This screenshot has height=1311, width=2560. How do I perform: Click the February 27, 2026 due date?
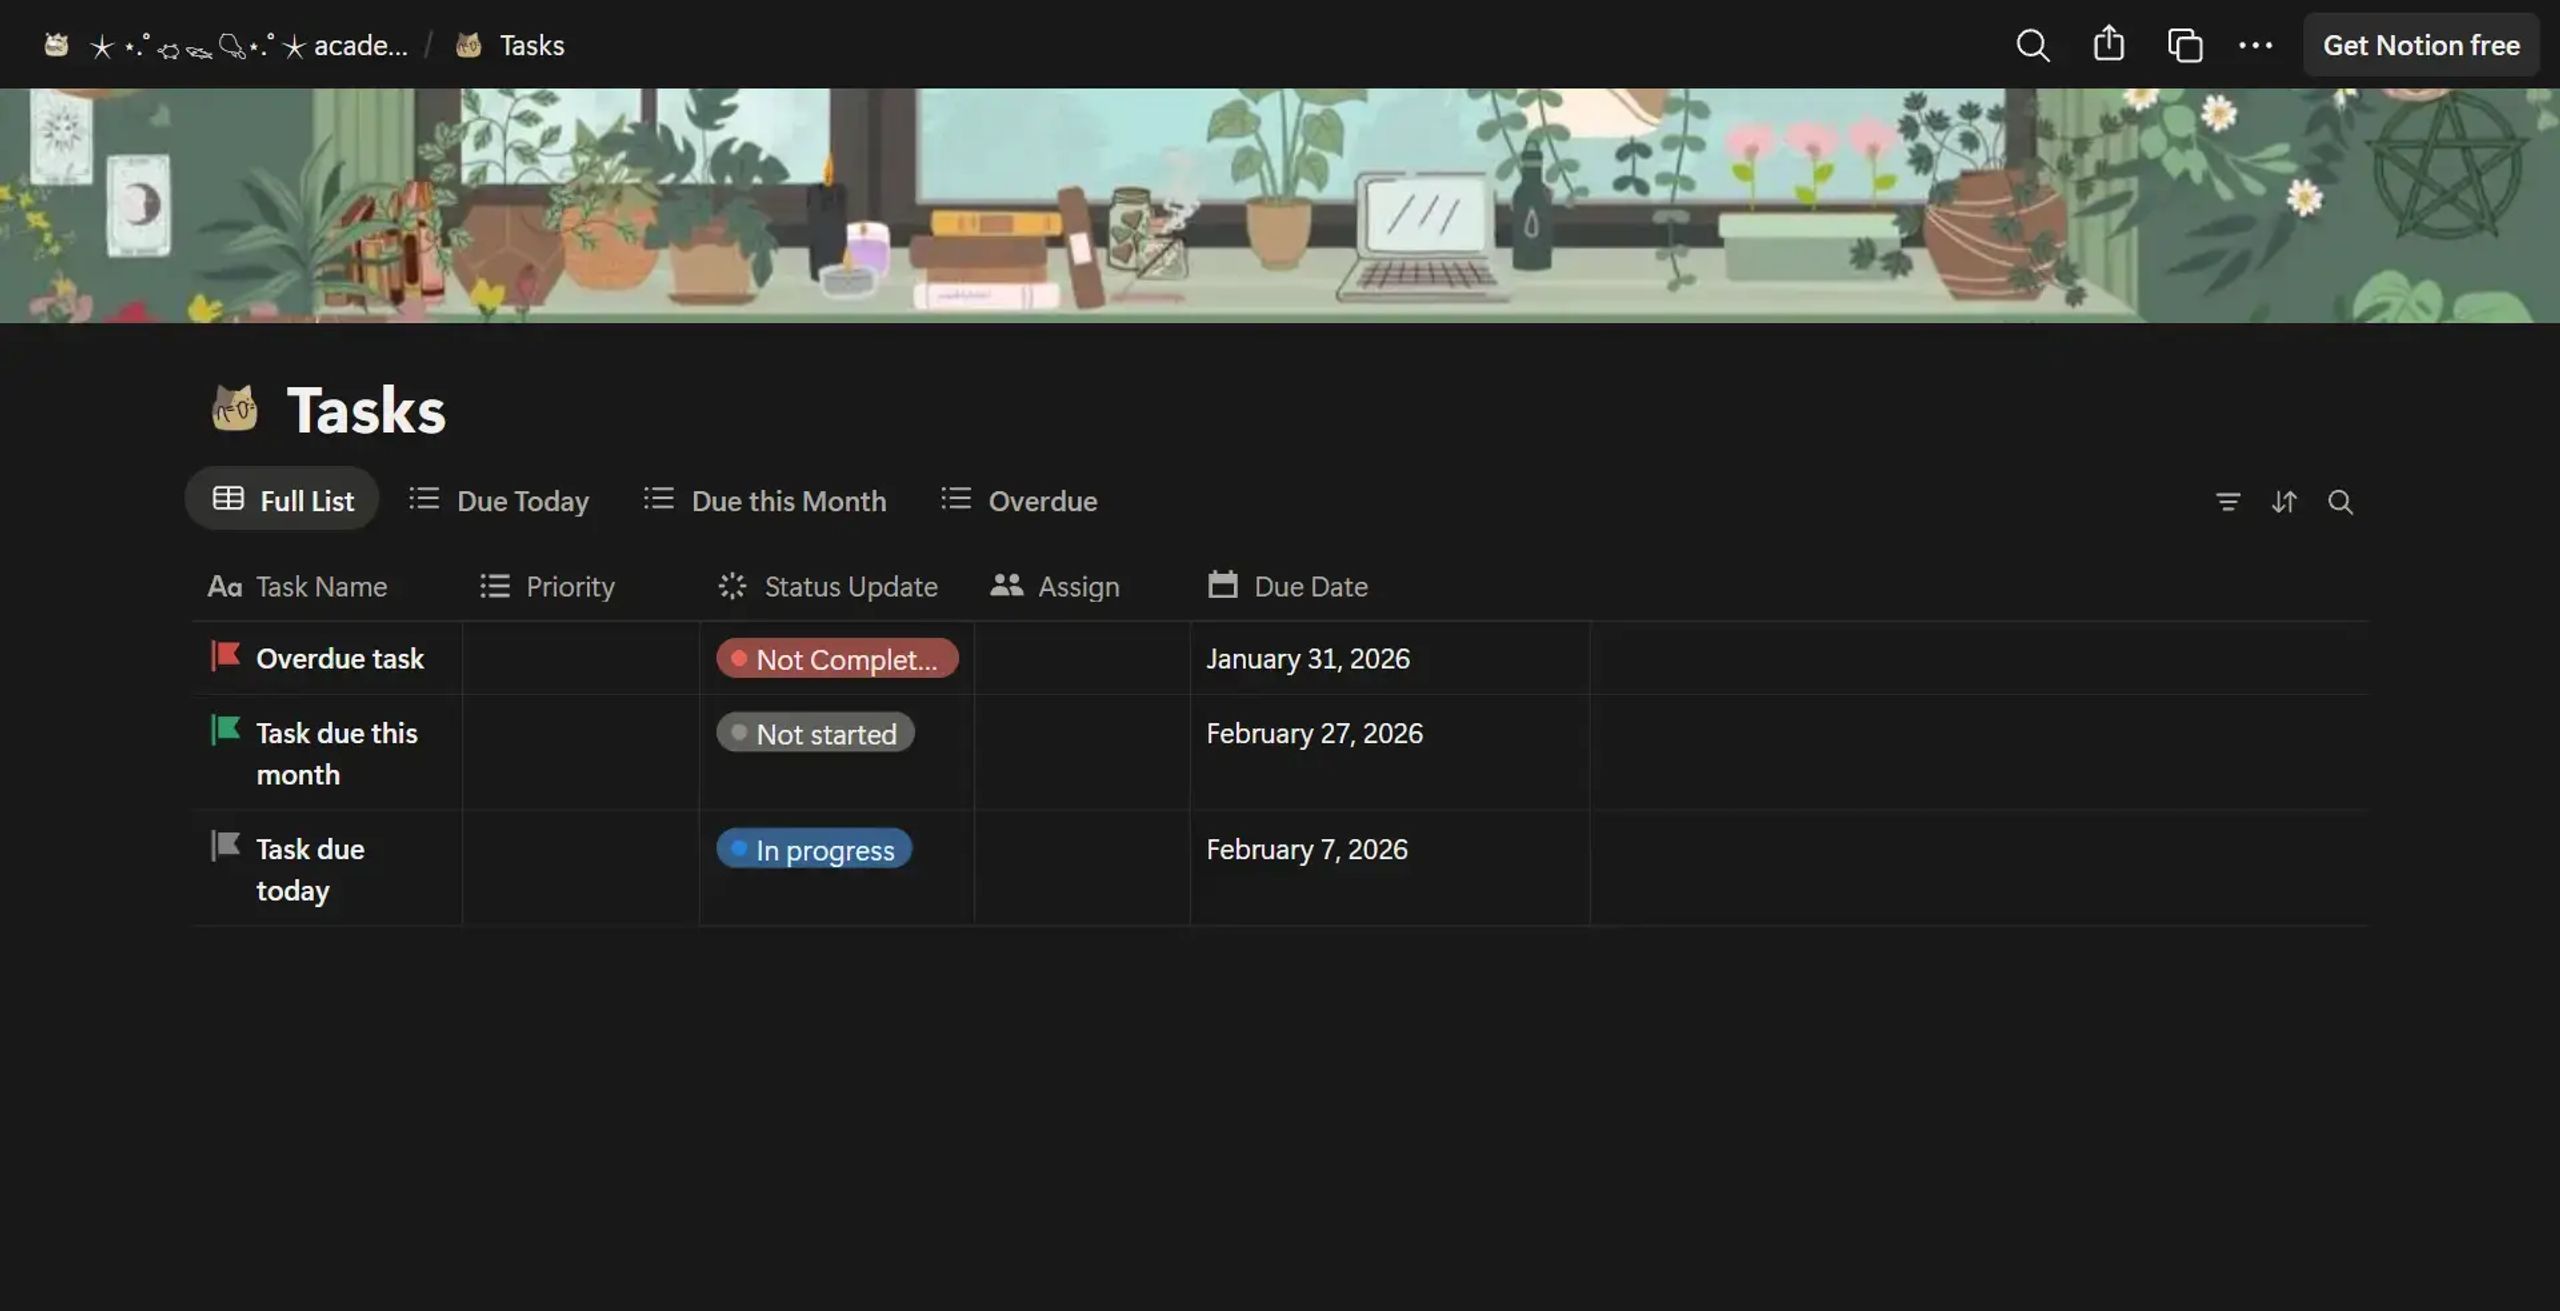coord(1314,734)
